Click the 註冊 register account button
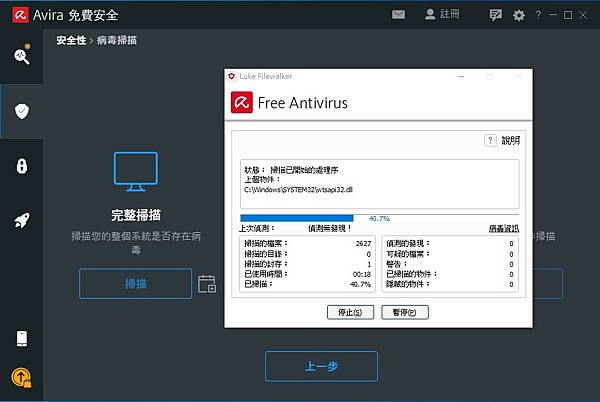The image size is (600, 402). 442,15
